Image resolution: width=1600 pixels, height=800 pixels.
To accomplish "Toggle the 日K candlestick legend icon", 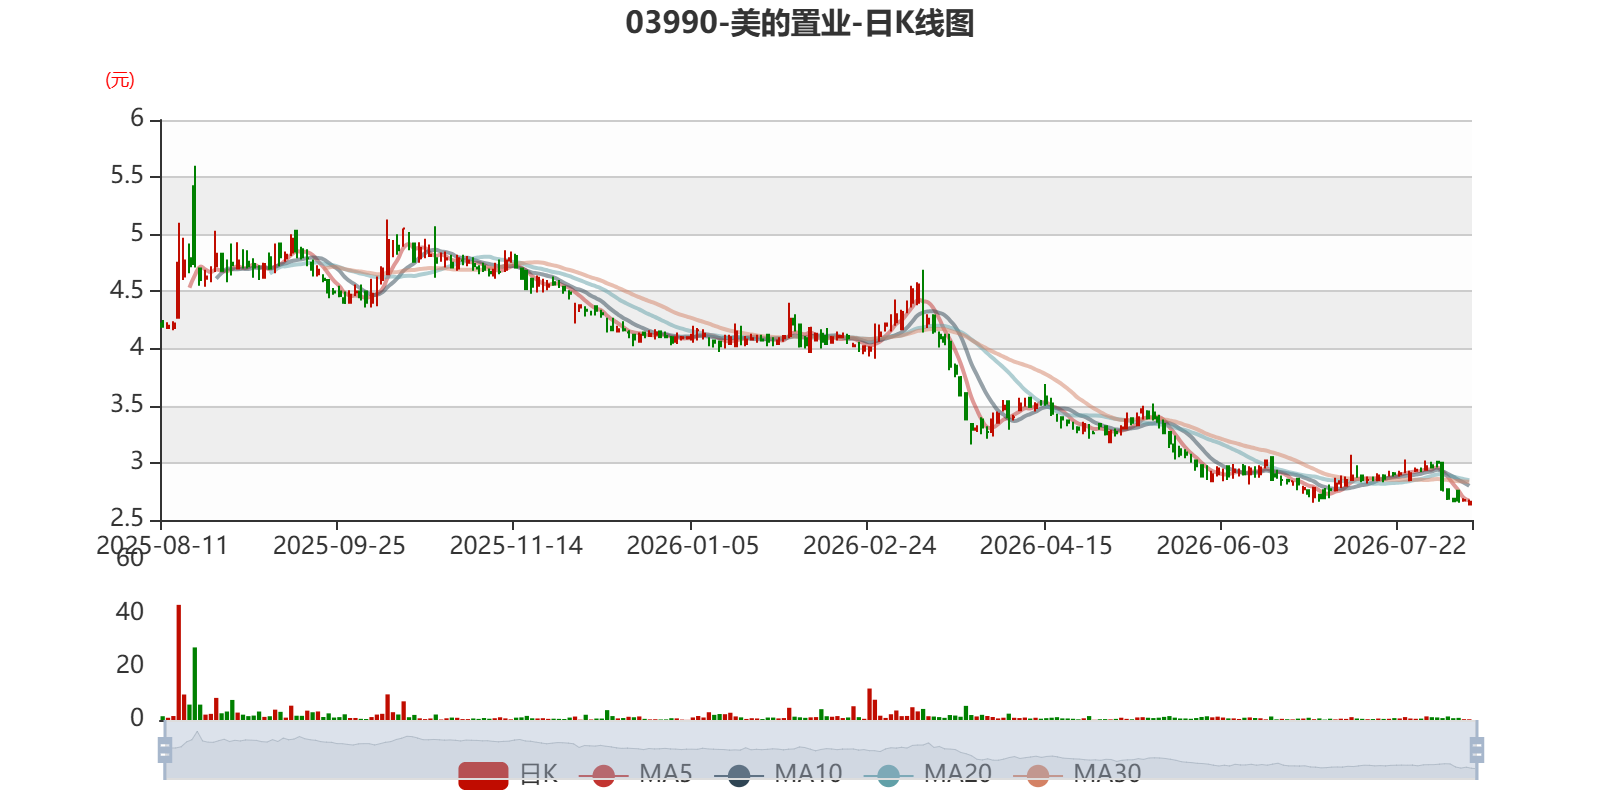I will (x=483, y=775).
